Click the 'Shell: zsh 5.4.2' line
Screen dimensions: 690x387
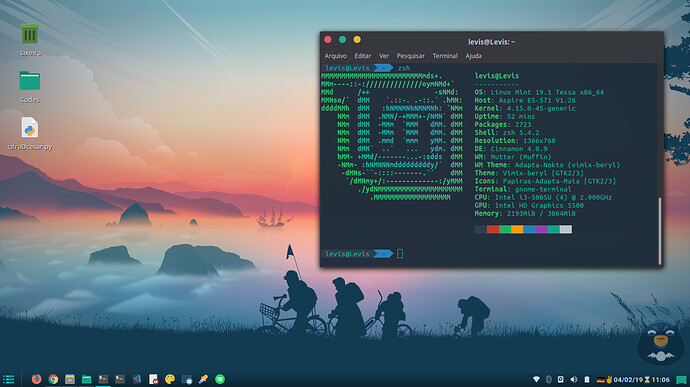coord(507,133)
